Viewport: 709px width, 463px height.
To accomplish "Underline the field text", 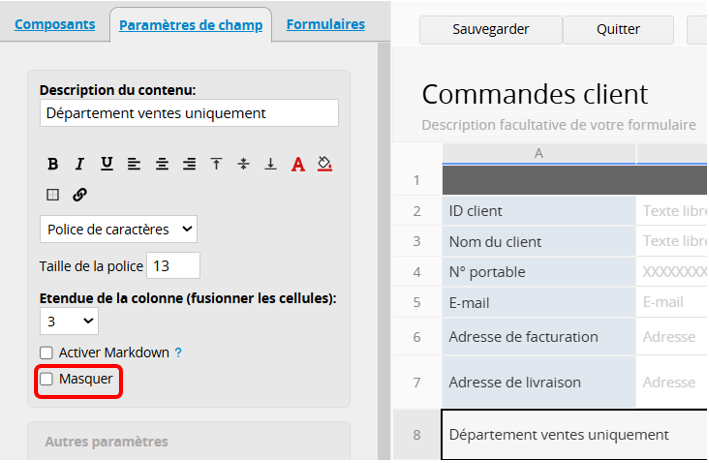I will tap(107, 164).
